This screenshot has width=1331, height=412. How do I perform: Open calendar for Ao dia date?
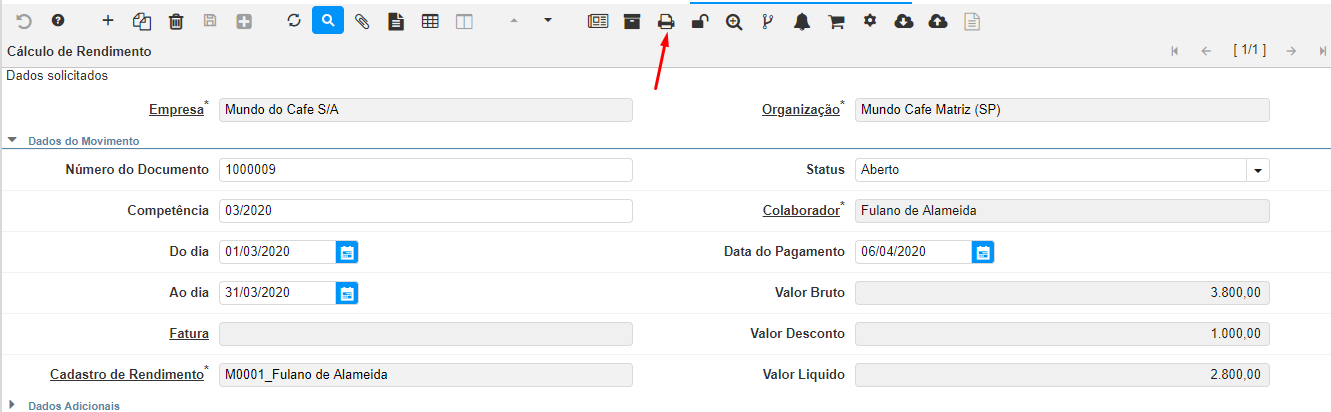pyautogui.click(x=347, y=293)
